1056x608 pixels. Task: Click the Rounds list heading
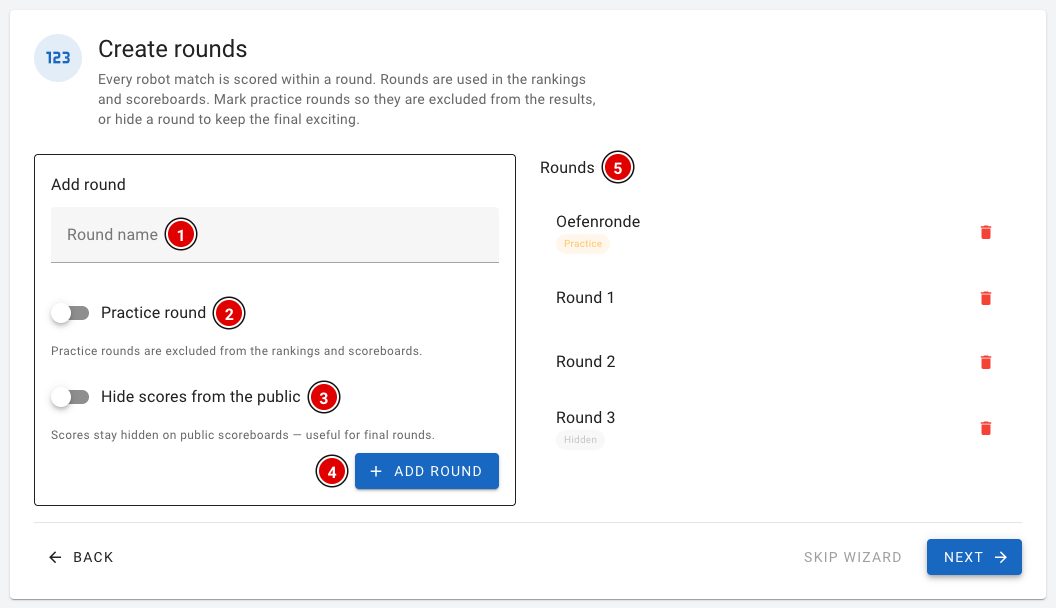(567, 168)
